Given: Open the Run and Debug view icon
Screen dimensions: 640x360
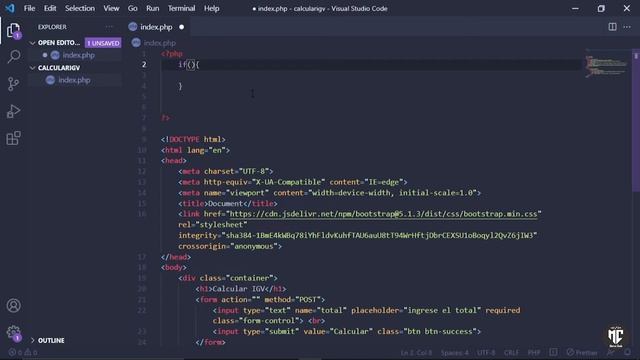Looking at the screenshot, I should click(13, 111).
